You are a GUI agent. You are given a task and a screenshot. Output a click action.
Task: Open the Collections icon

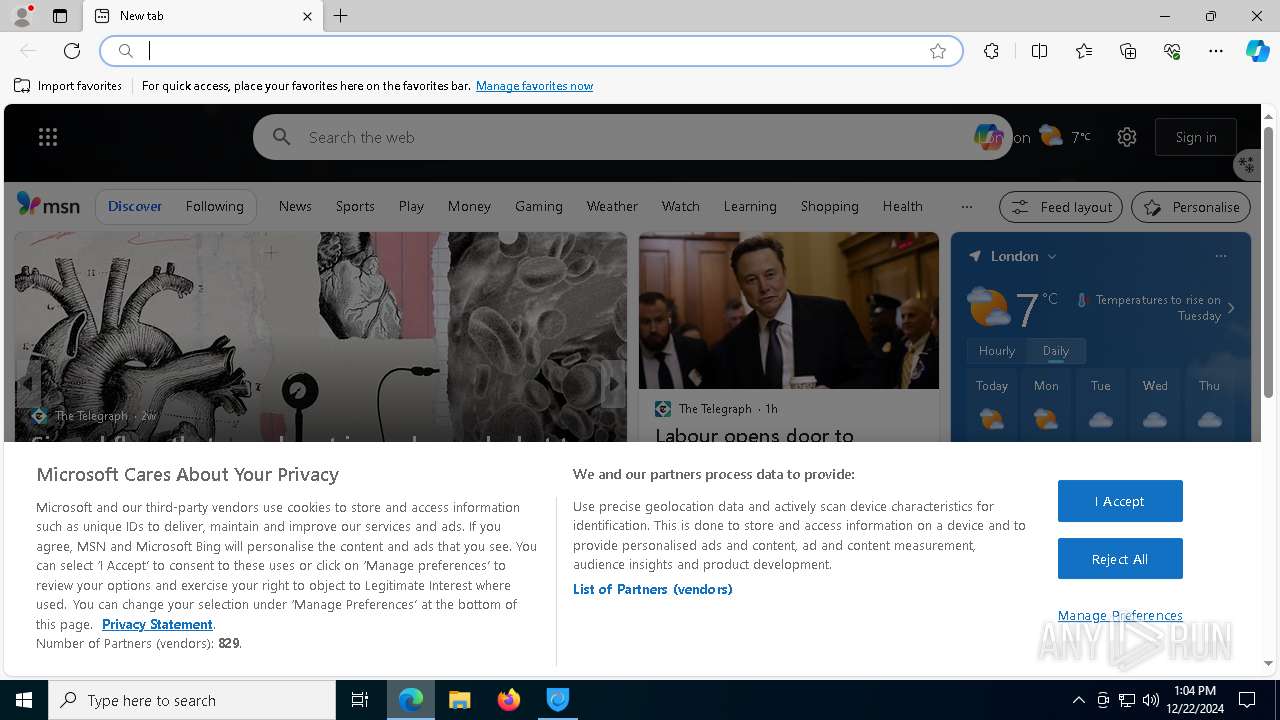[1128, 51]
